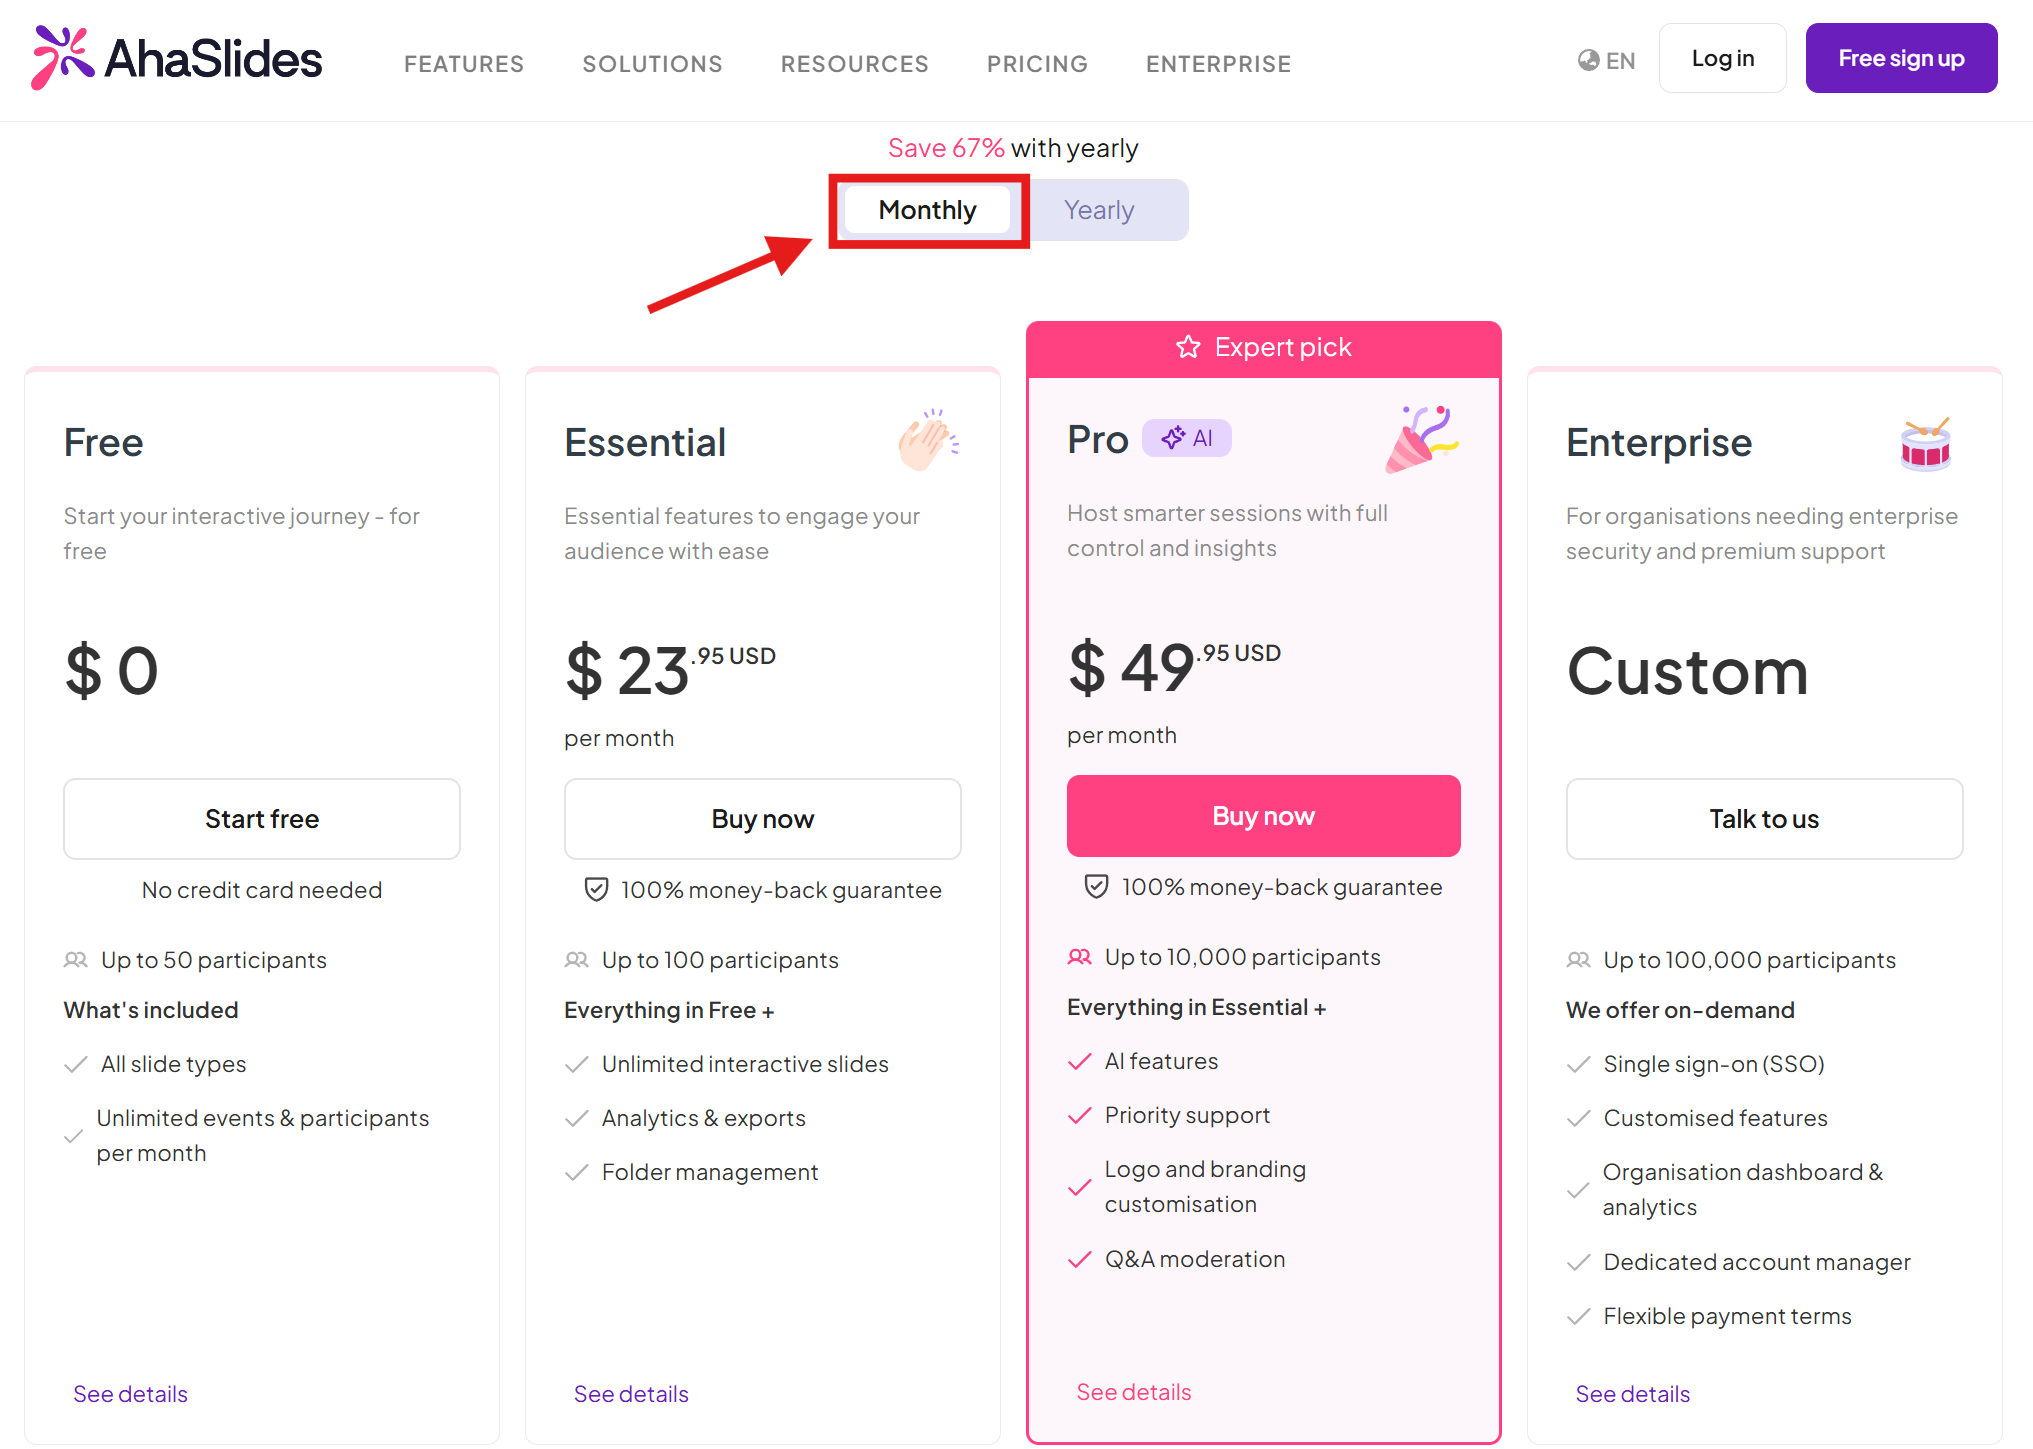
Task: Click the globe language icon
Action: pos(1588,60)
